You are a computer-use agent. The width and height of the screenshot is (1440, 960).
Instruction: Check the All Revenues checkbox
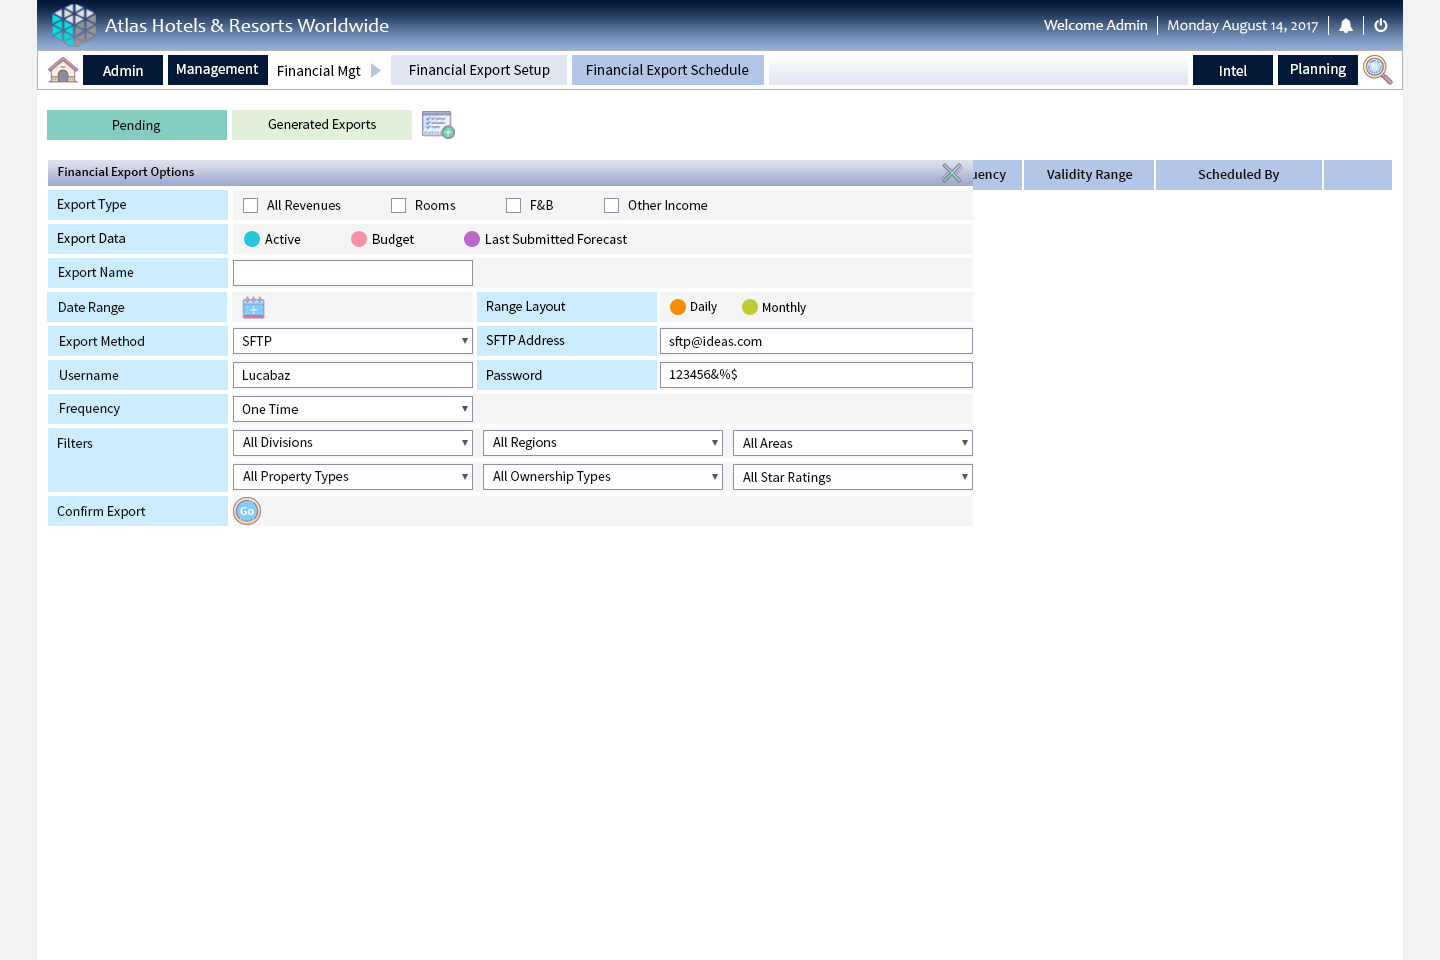pyautogui.click(x=251, y=206)
